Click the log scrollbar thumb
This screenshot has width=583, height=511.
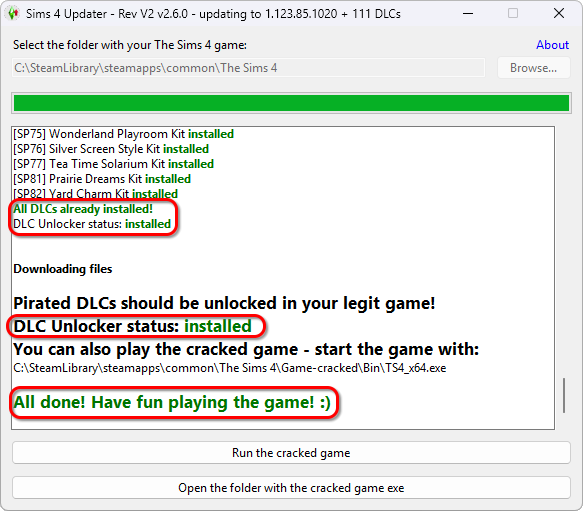coord(564,395)
